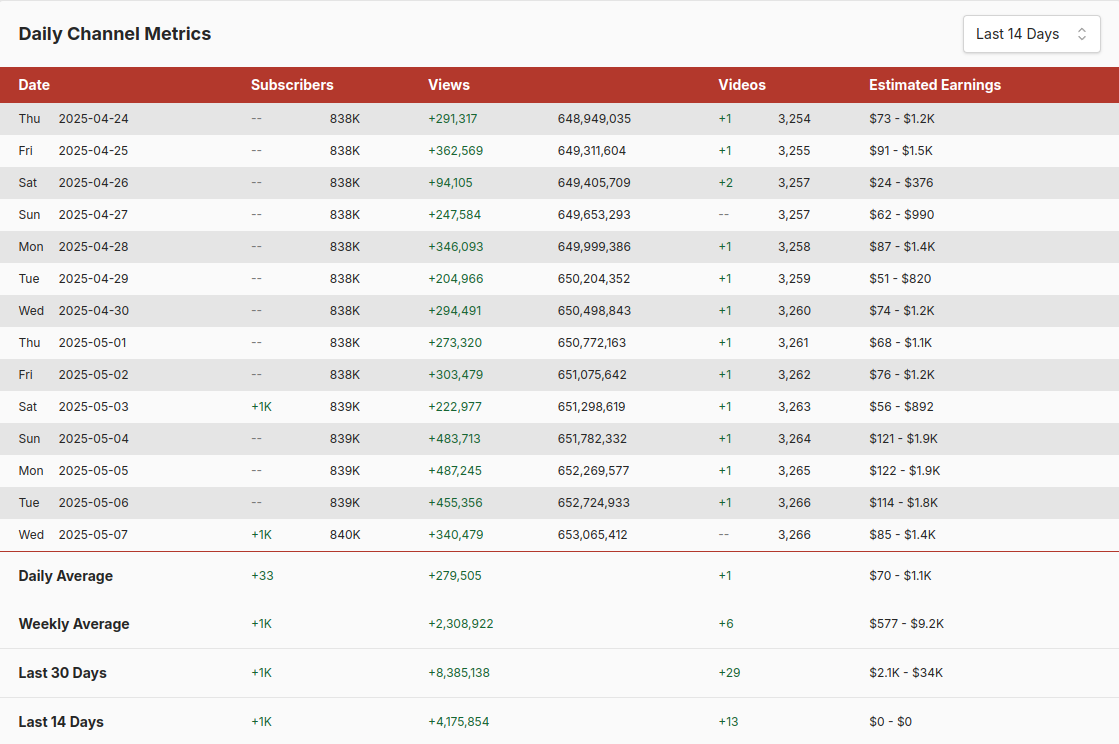Click the Daily Channel Metrics heading

pos(115,34)
